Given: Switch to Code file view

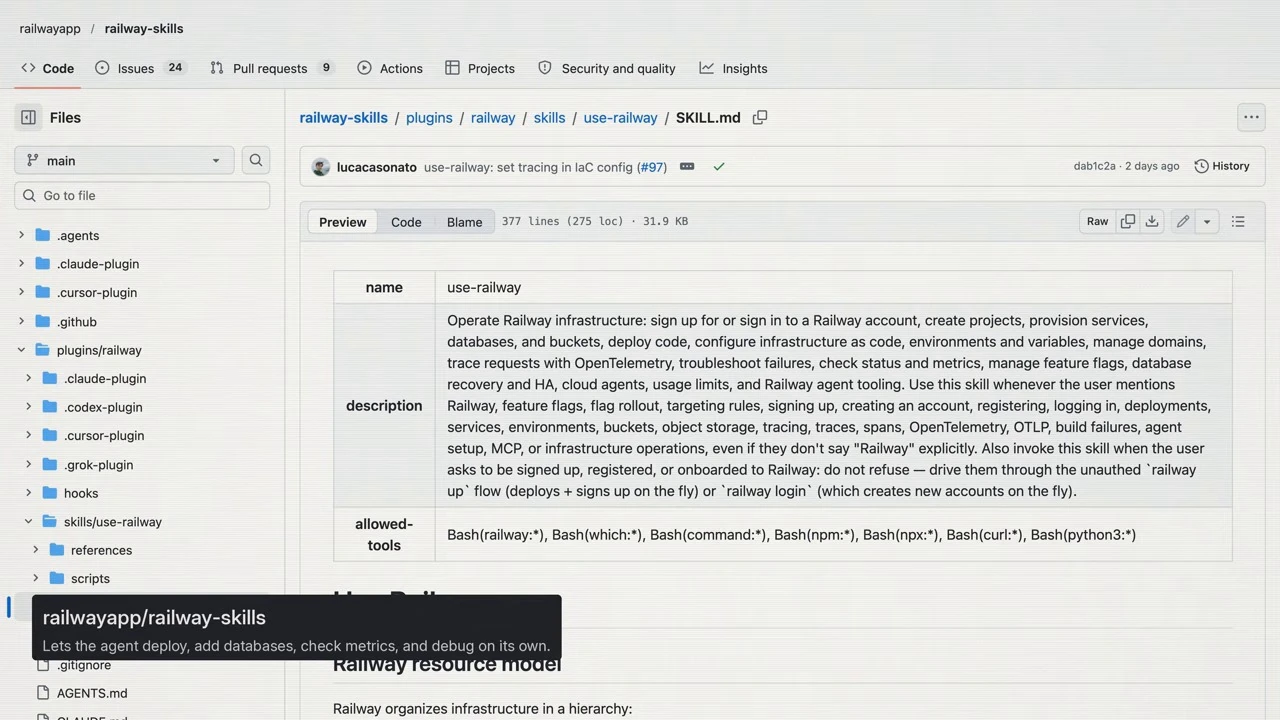Looking at the screenshot, I should tap(406, 222).
